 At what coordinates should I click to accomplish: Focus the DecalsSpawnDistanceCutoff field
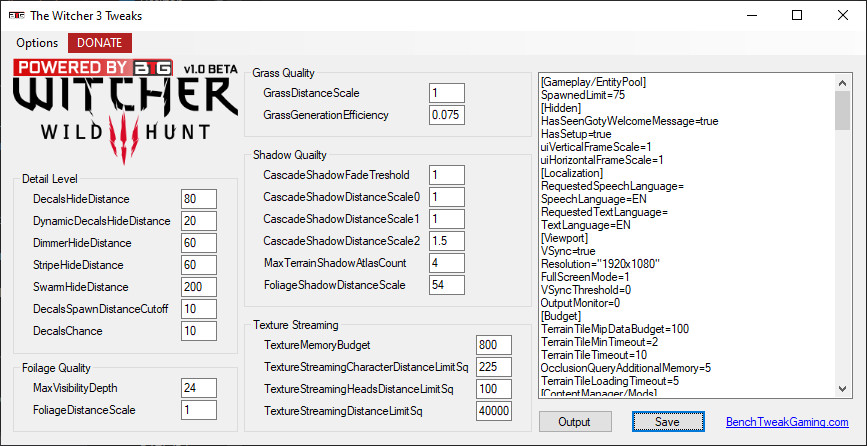click(x=199, y=309)
